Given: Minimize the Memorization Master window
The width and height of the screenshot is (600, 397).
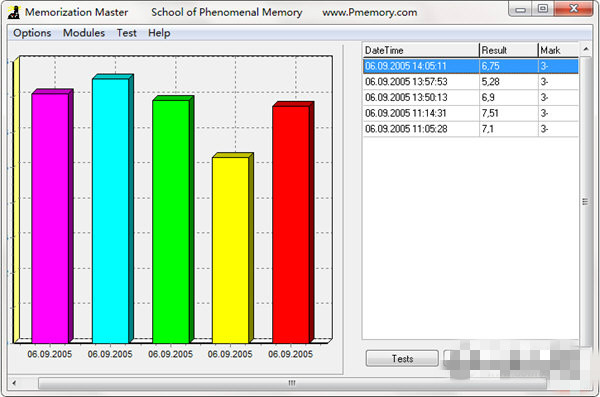Looking at the screenshot, I should coord(520,9).
